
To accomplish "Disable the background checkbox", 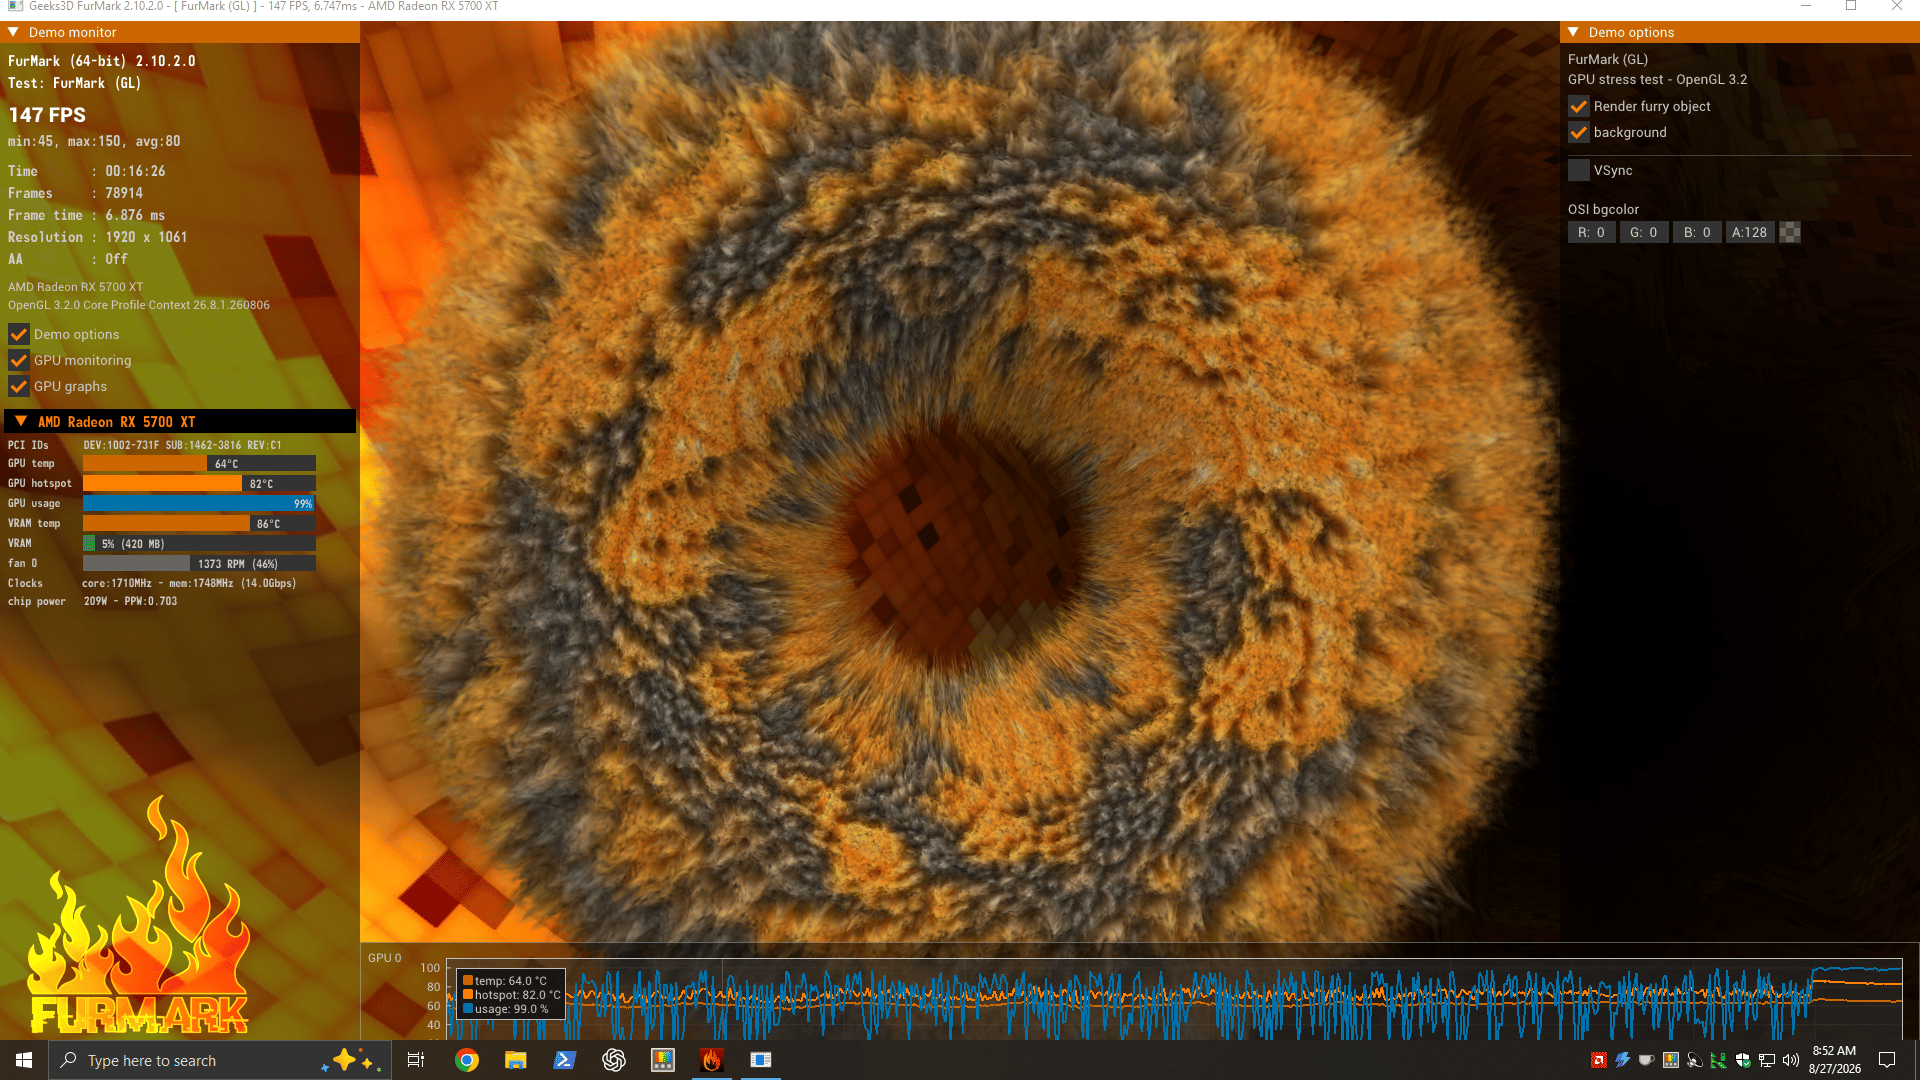I will click(x=1578, y=132).
